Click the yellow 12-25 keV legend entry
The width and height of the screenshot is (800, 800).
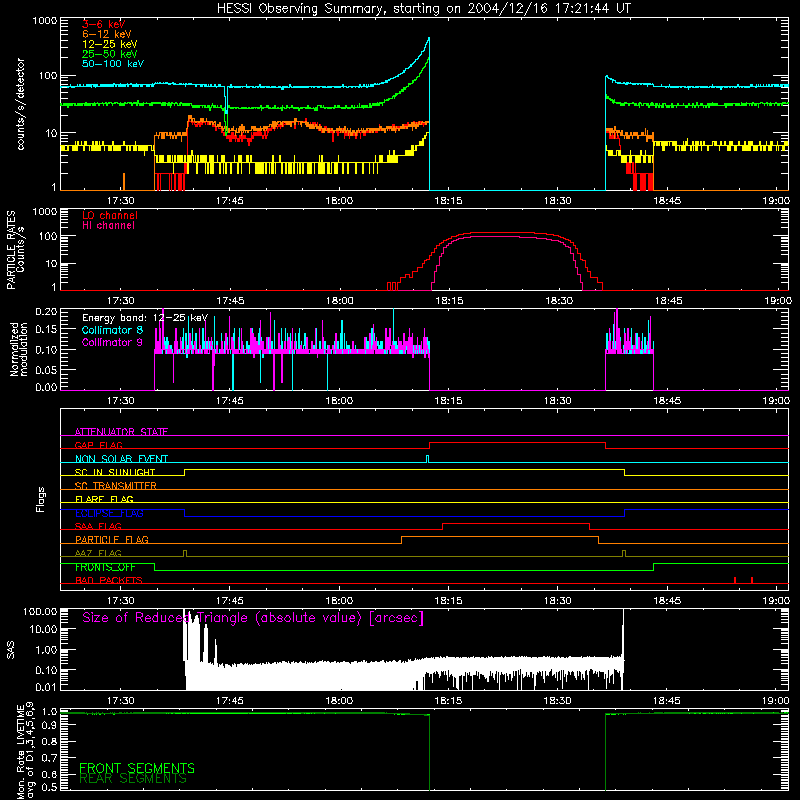click(x=110, y=44)
